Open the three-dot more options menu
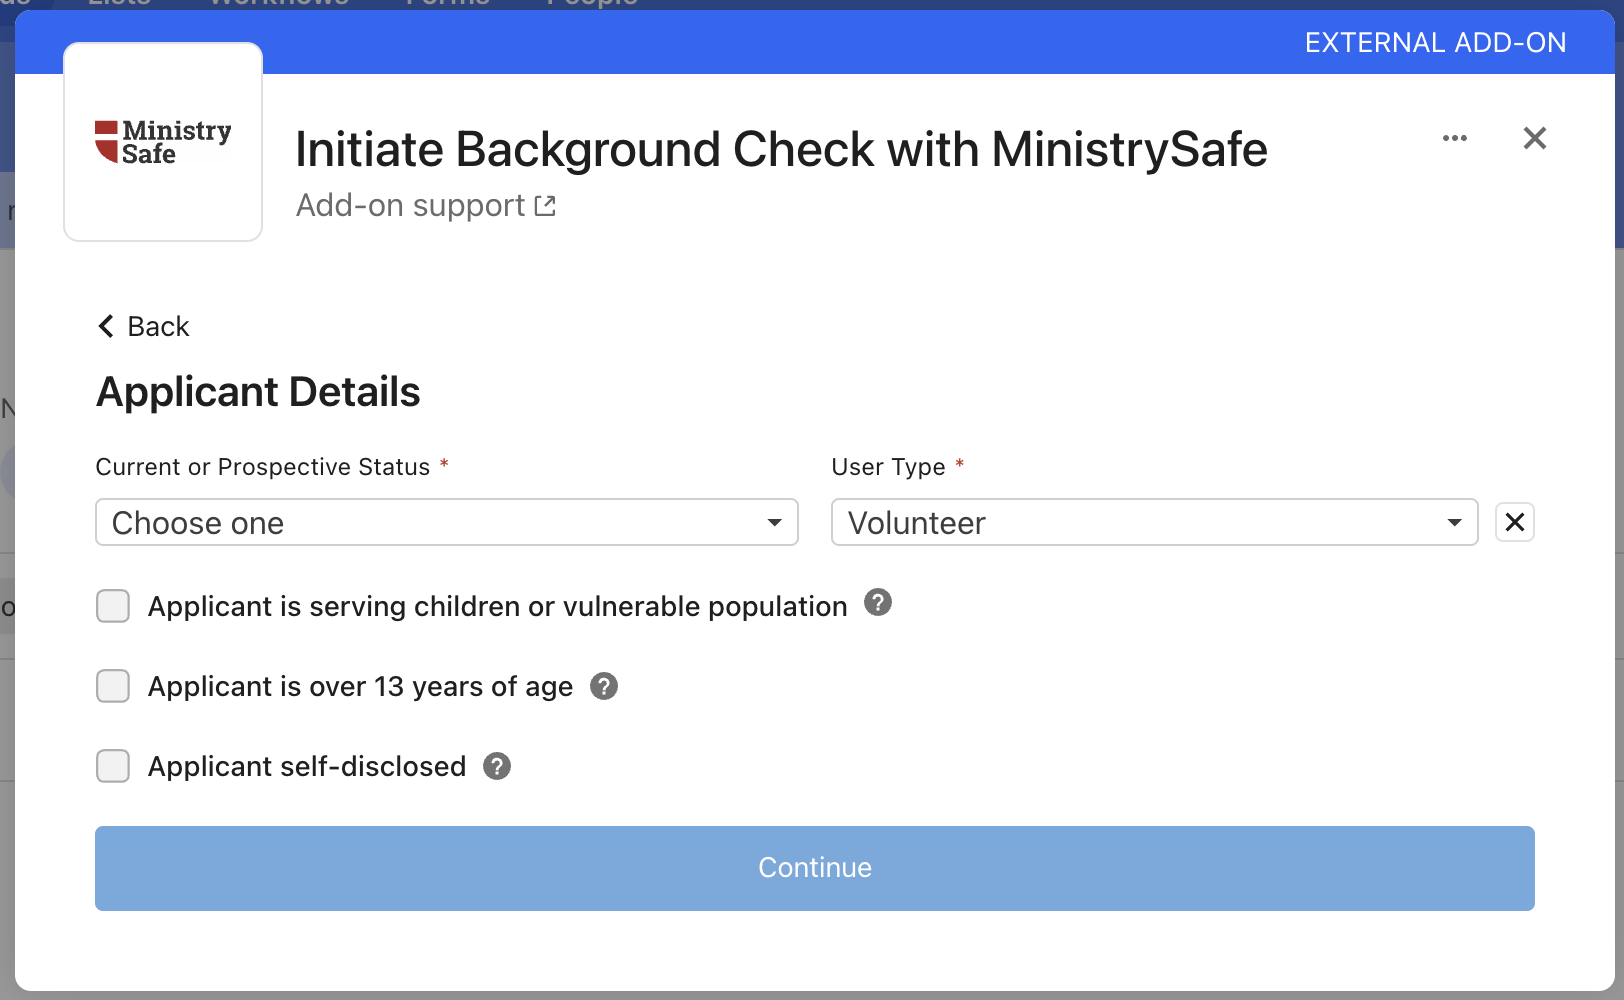This screenshot has width=1624, height=1000. [x=1454, y=138]
